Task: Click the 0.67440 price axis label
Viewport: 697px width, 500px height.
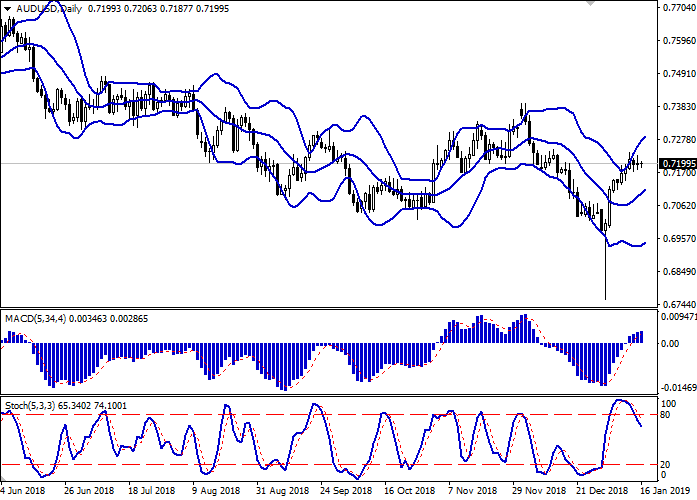Action: 679,304
